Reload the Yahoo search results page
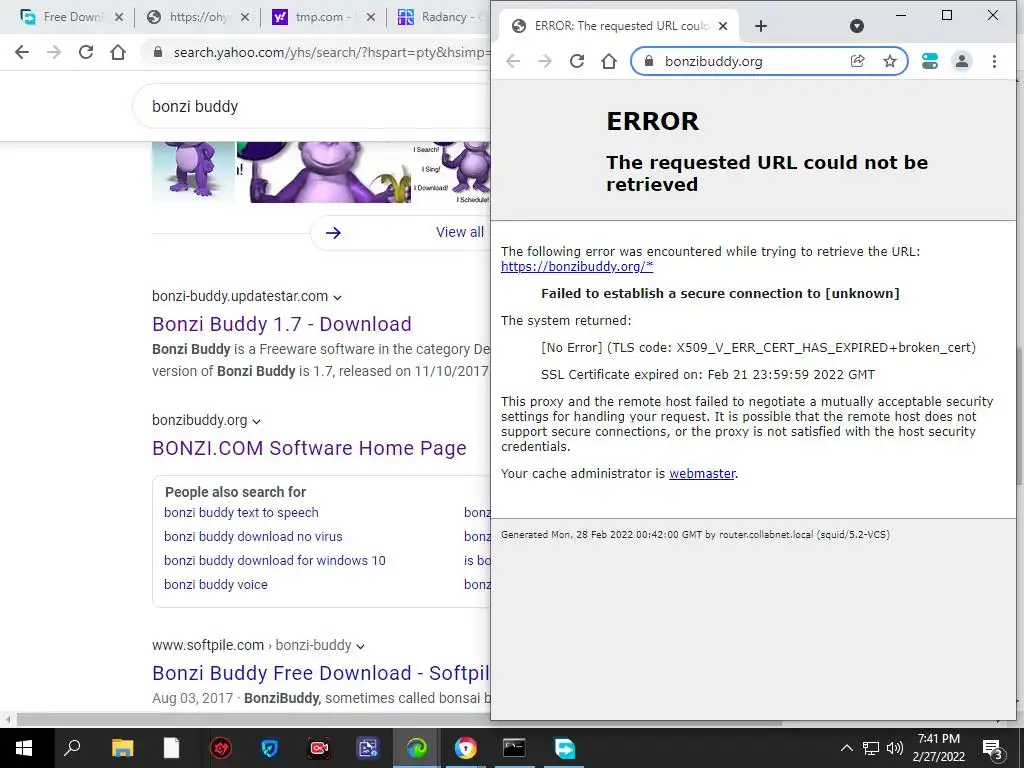1024x768 pixels. coord(86,52)
